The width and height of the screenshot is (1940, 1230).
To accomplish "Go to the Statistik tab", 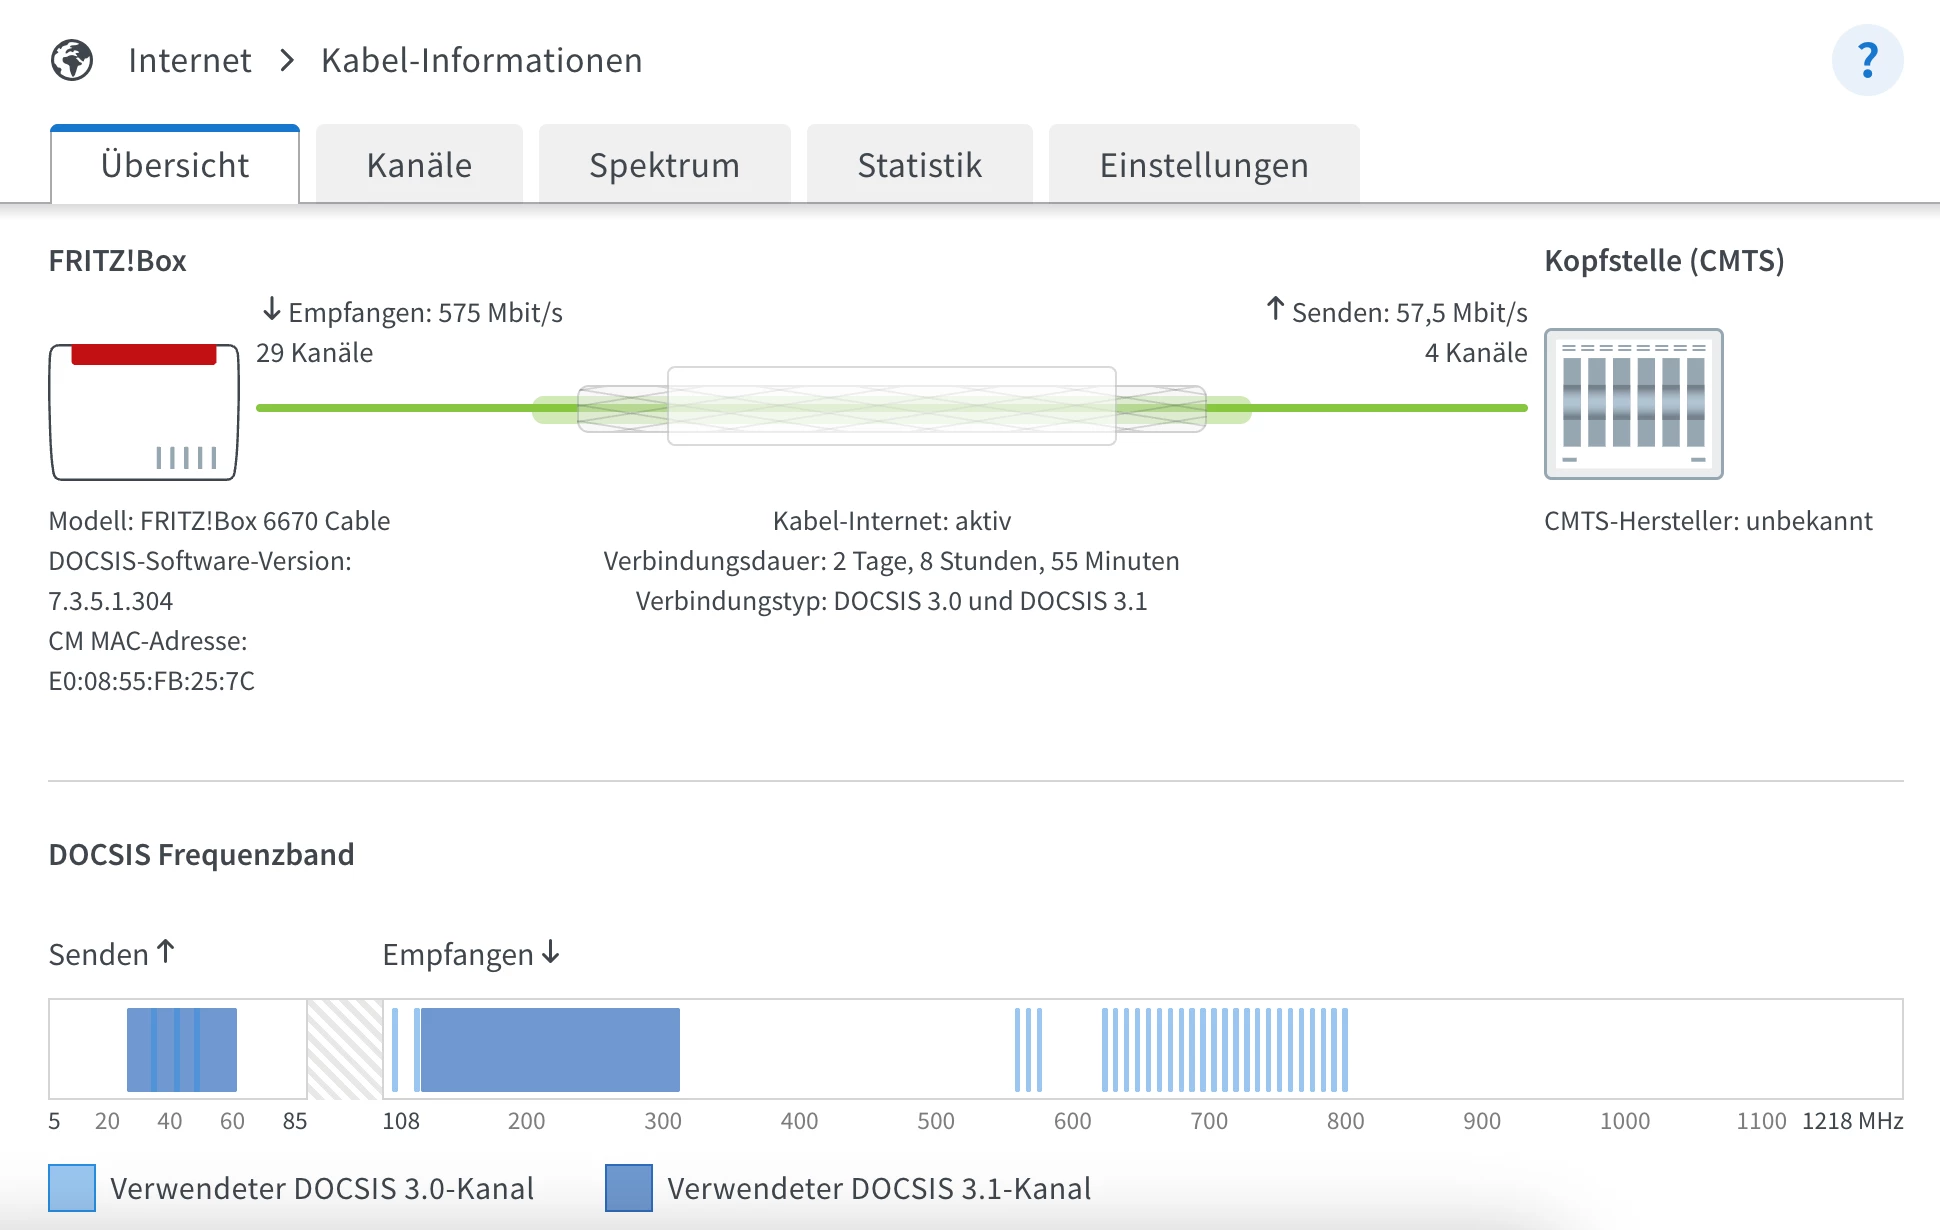I will (x=919, y=165).
